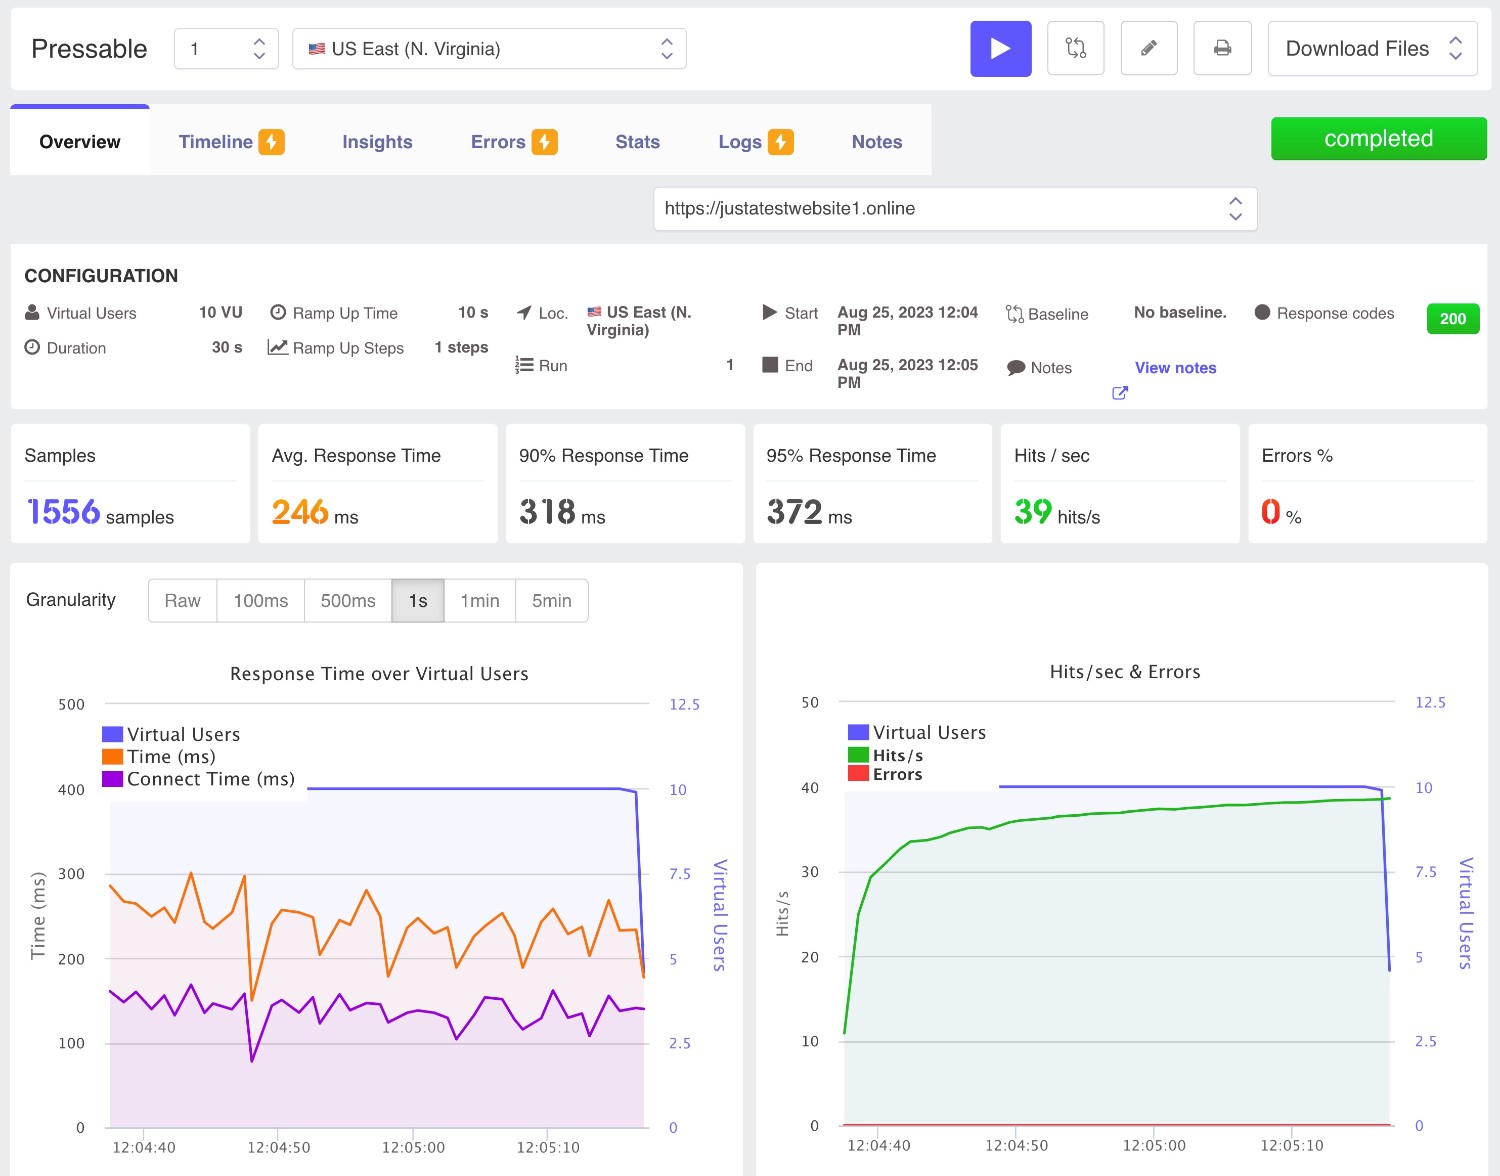Click the No baseline. text
Viewport: 1500px width, 1176px height.
[1180, 312]
